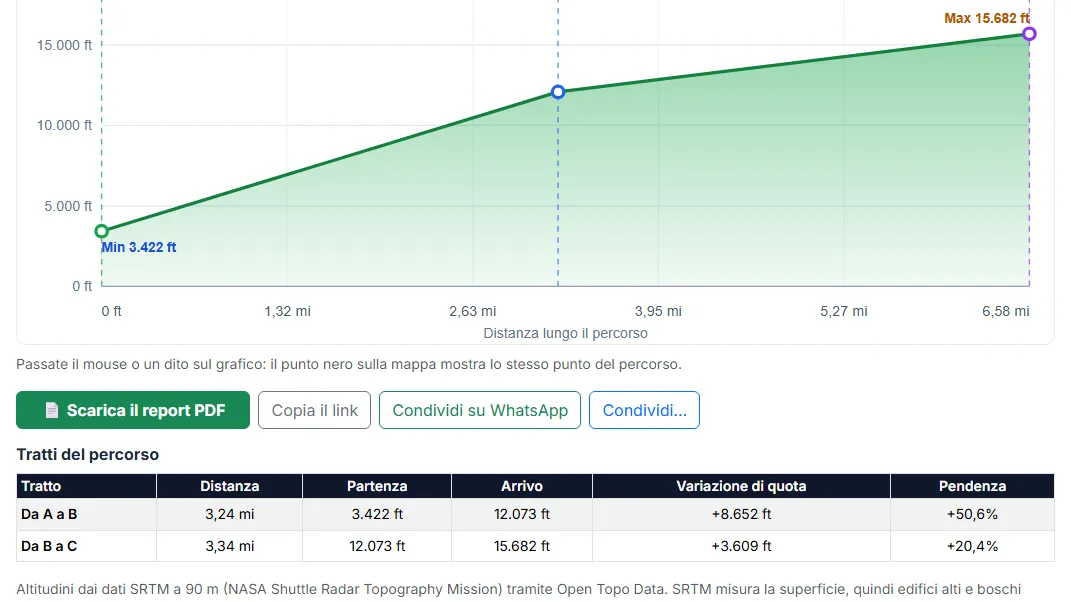
Task: Click the +20,4% slope cell
Action: point(972,546)
